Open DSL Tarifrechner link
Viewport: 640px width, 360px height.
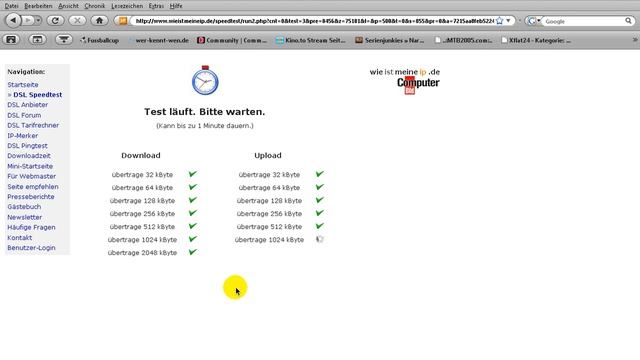pos(33,125)
